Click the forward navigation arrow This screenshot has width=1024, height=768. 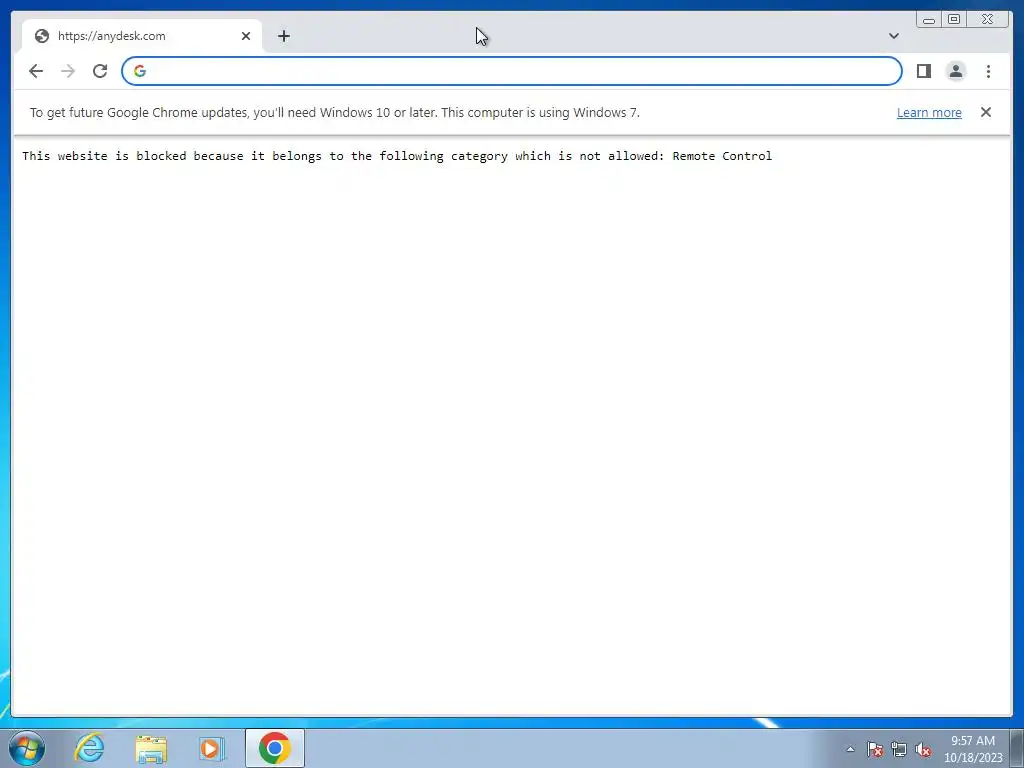68,71
